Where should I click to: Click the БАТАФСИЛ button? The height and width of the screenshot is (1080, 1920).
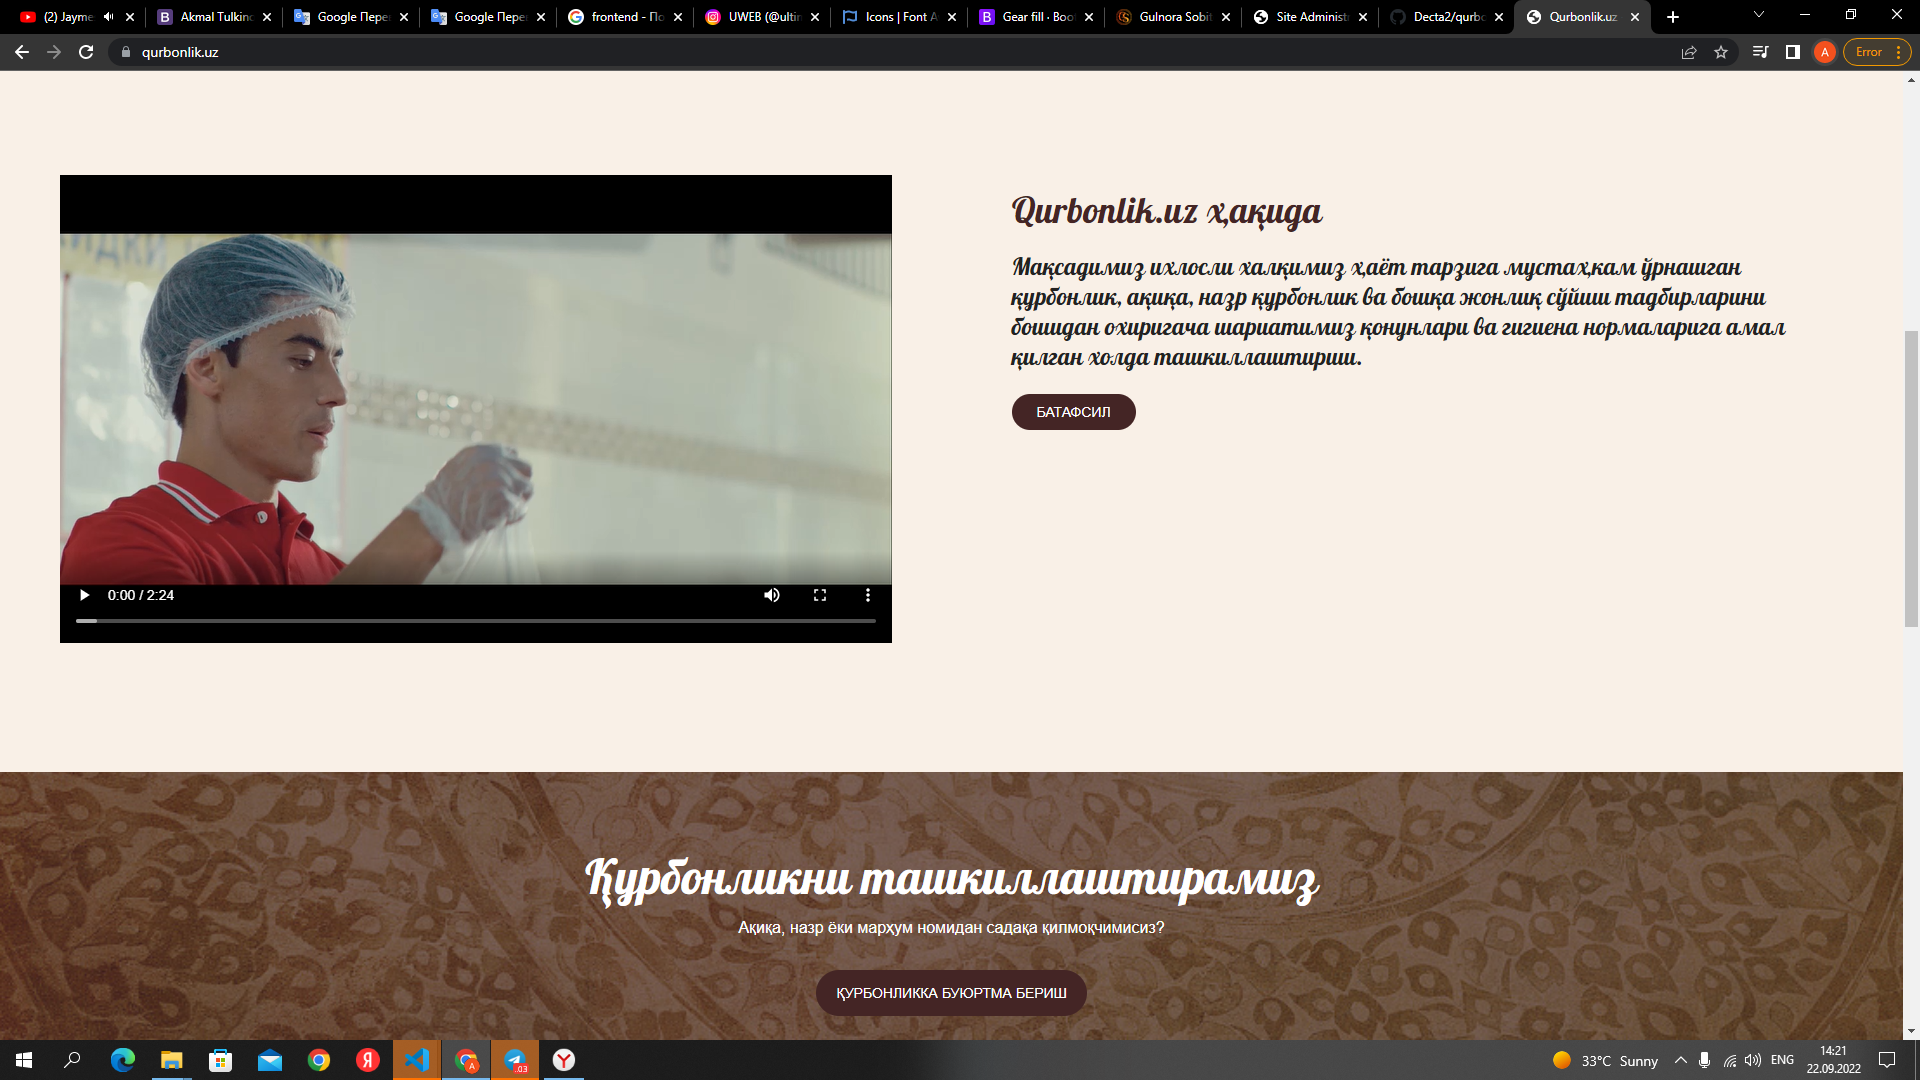1073,412
